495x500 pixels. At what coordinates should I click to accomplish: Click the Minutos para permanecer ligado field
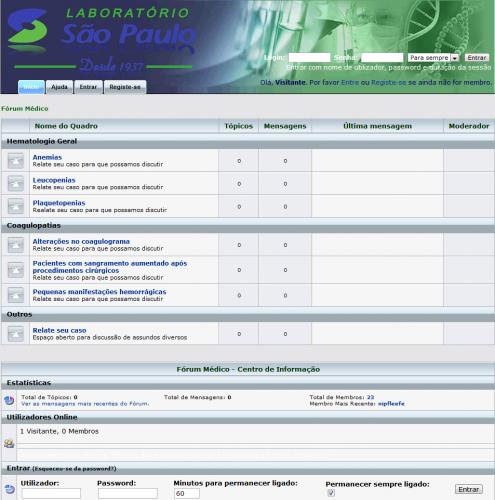[187, 493]
